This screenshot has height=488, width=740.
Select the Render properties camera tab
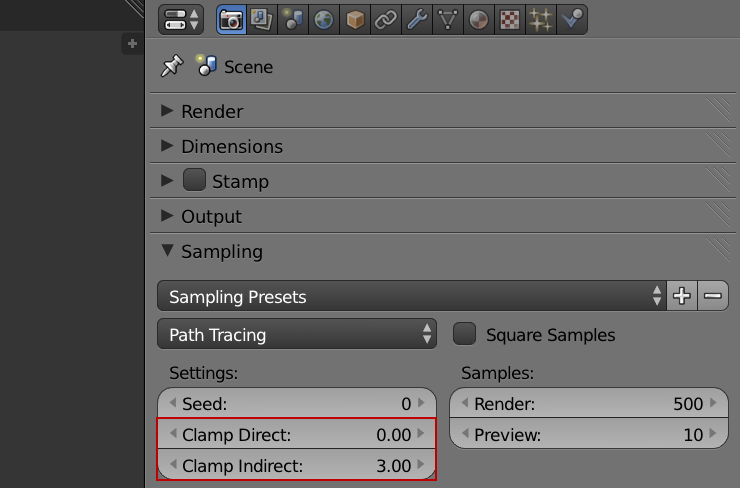pyautogui.click(x=231, y=20)
